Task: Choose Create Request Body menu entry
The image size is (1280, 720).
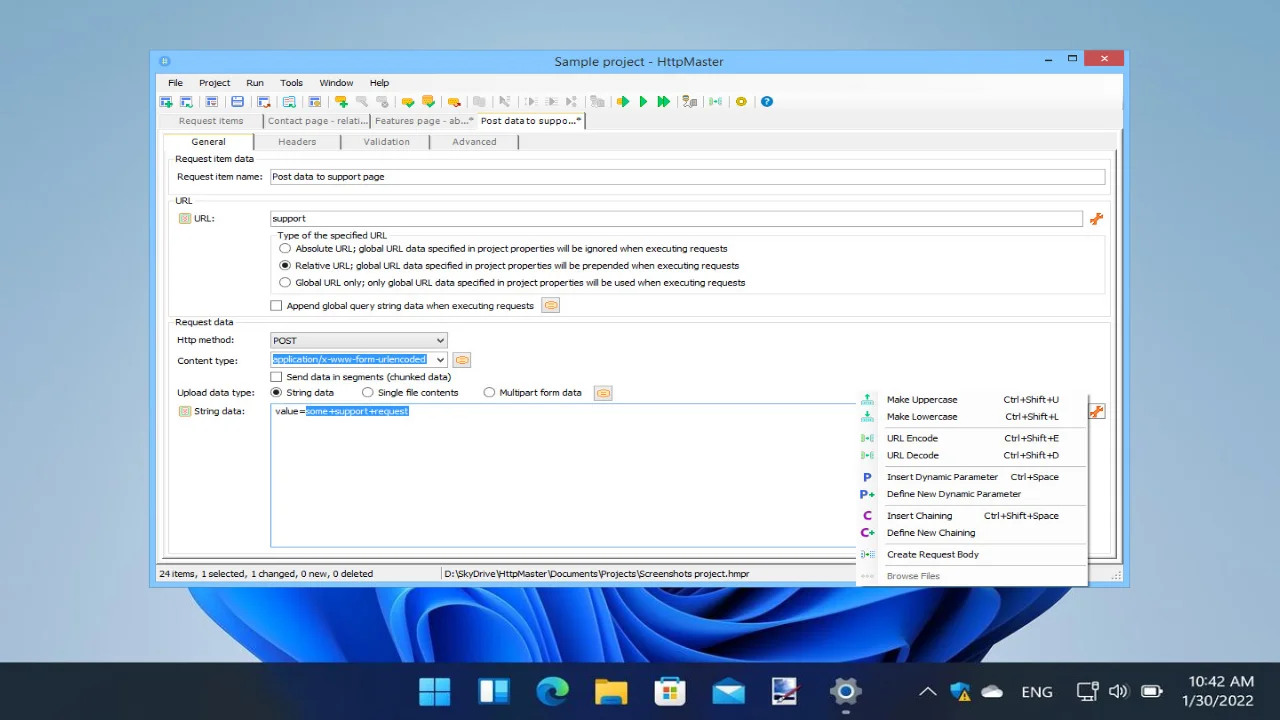Action: (972, 554)
